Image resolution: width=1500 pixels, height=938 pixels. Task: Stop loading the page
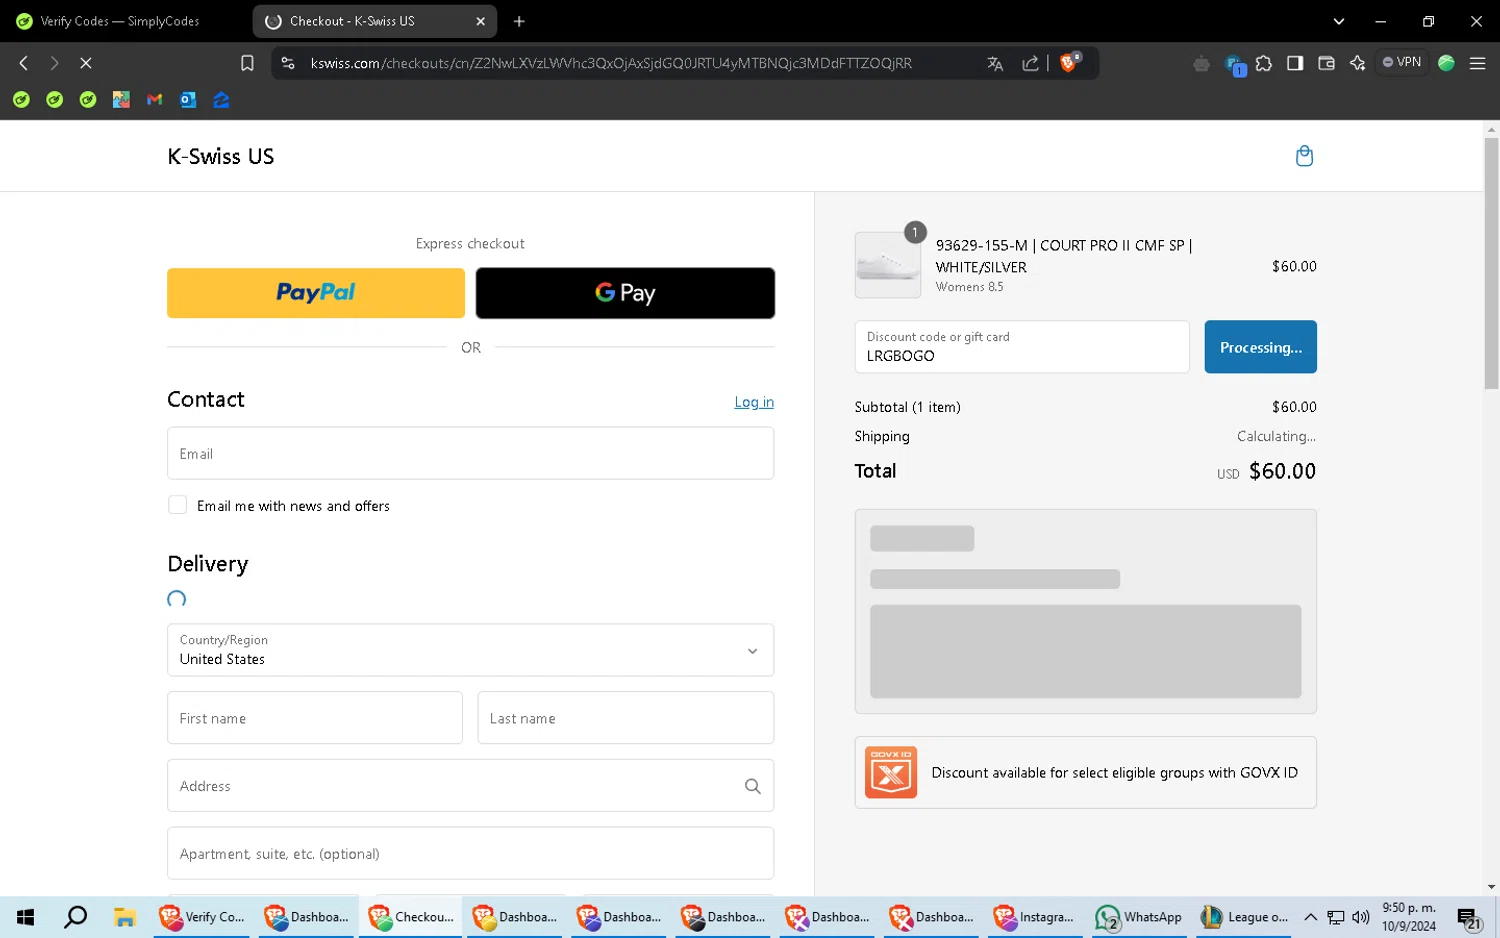(86, 63)
